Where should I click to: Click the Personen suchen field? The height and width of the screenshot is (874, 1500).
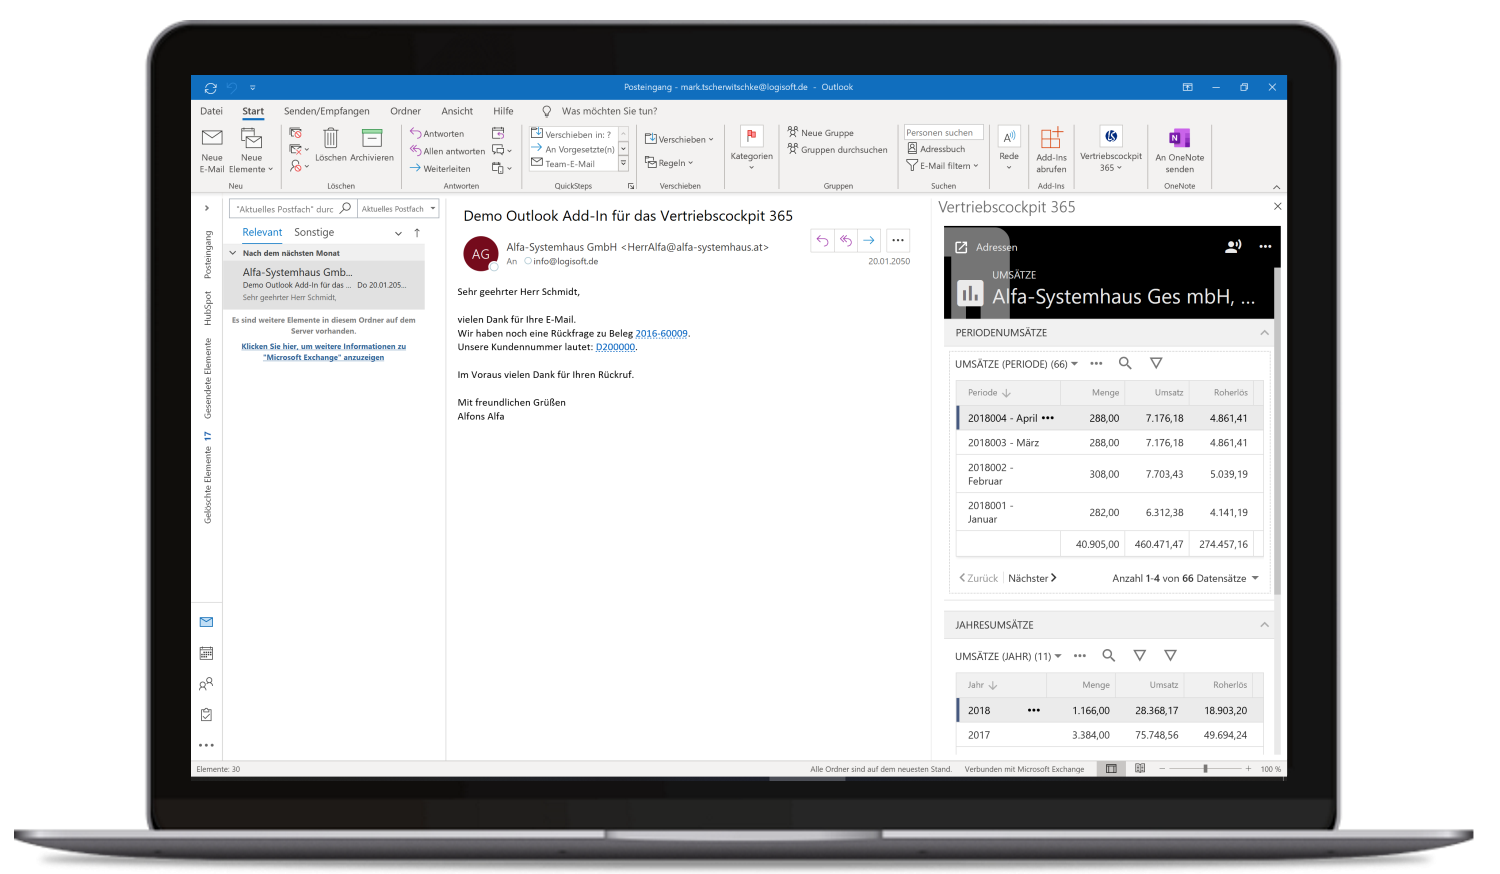[x=944, y=132]
